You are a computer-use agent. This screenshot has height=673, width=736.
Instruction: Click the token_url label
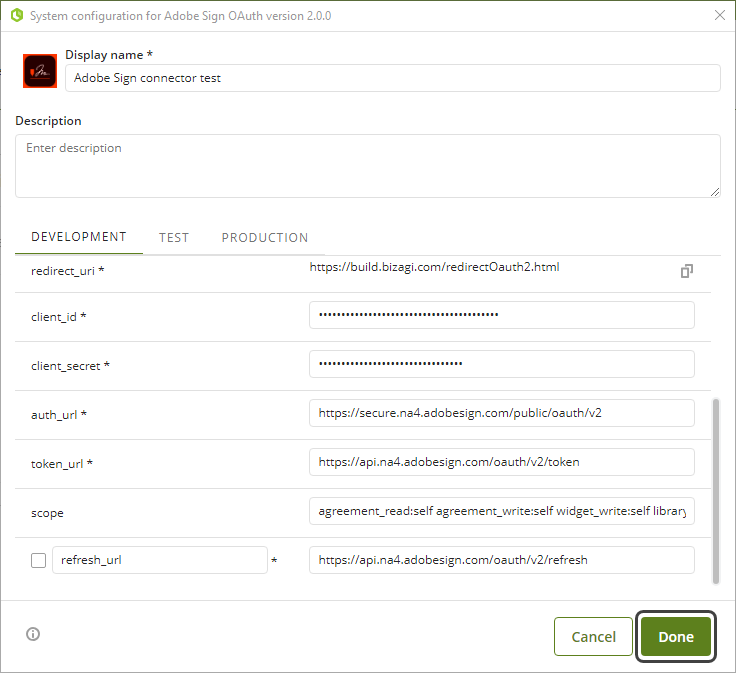(62, 464)
